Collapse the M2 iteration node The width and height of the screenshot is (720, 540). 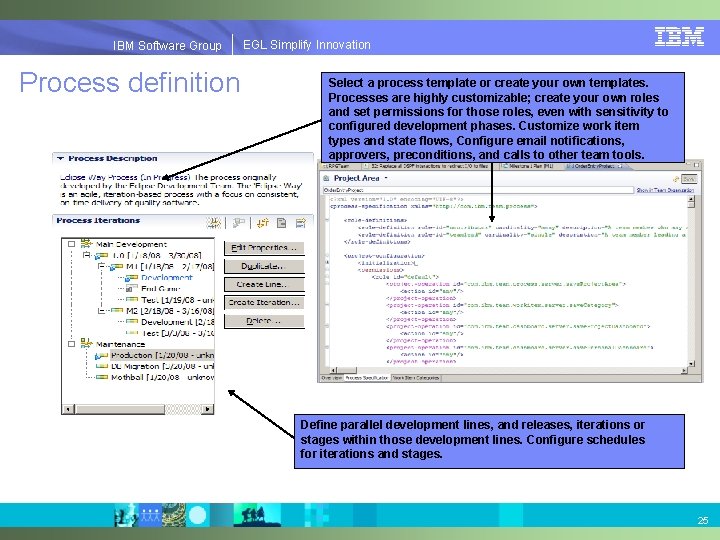coord(101,311)
